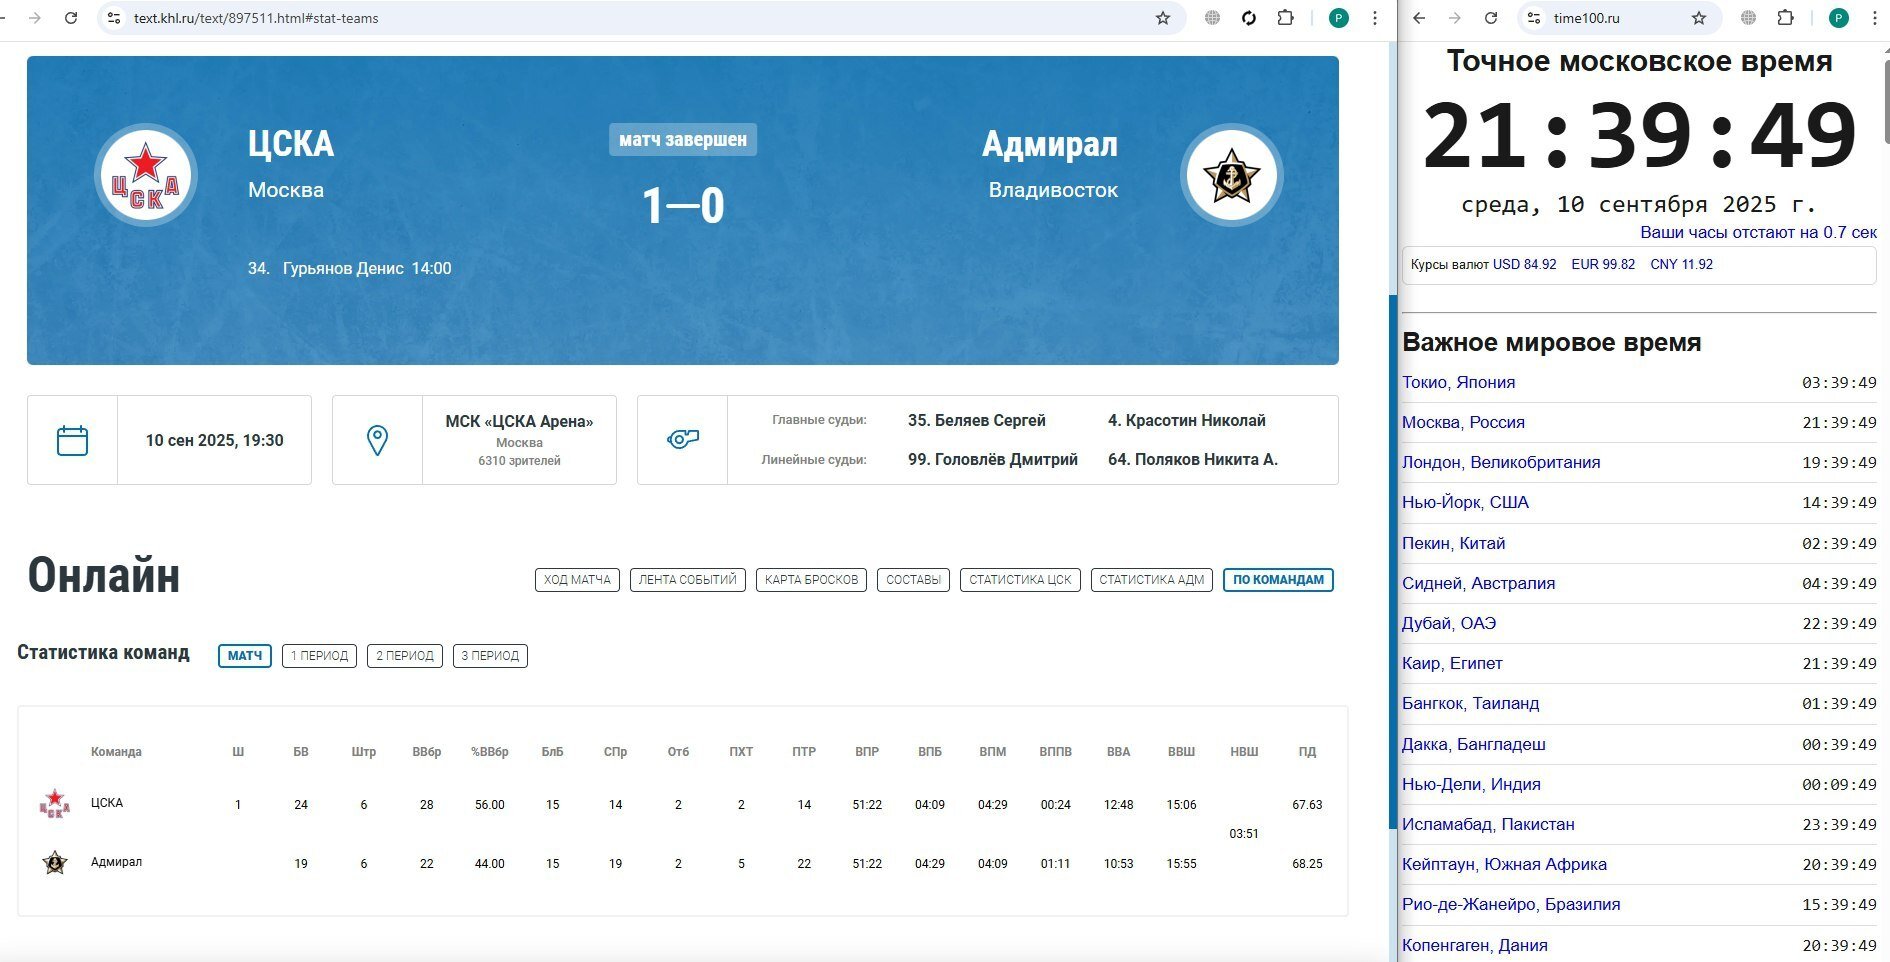This screenshot has height=962, width=1890.
Task: Show statistics for 1 ПЕРИОД
Action: tap(319, 656)
